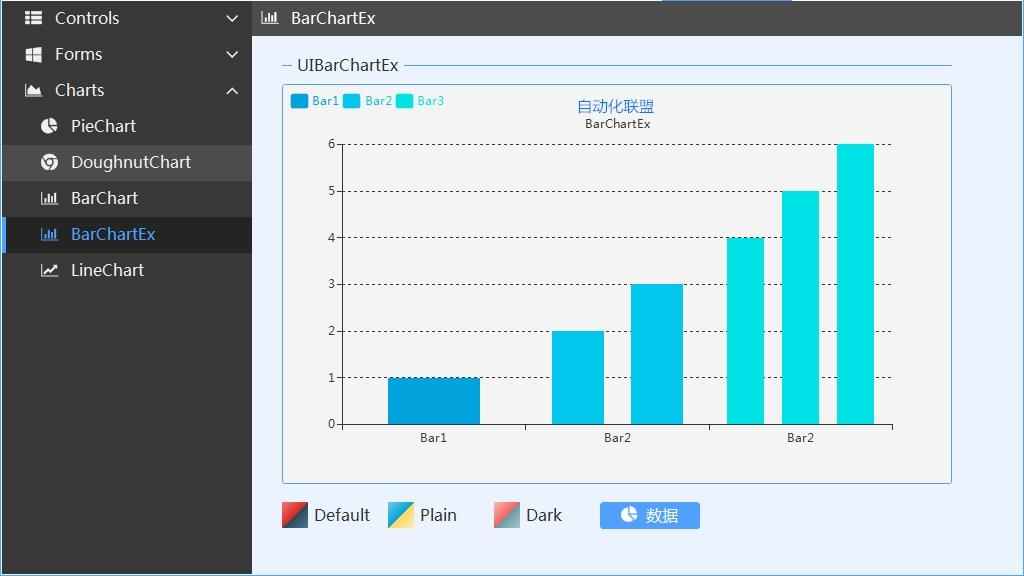Click the PieChart pie icon
This screenshot has width=1024, height=576.
pos(49,126)
